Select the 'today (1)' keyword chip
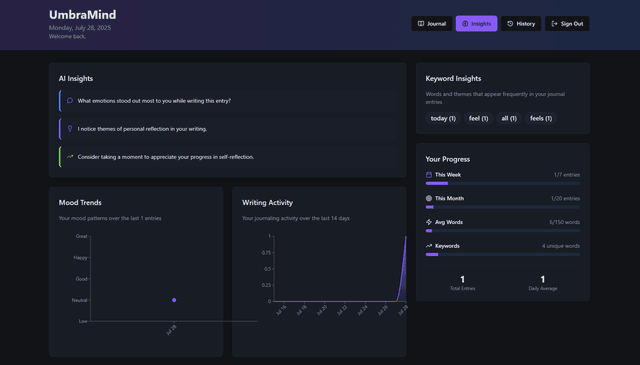 [x=443, y=118]
